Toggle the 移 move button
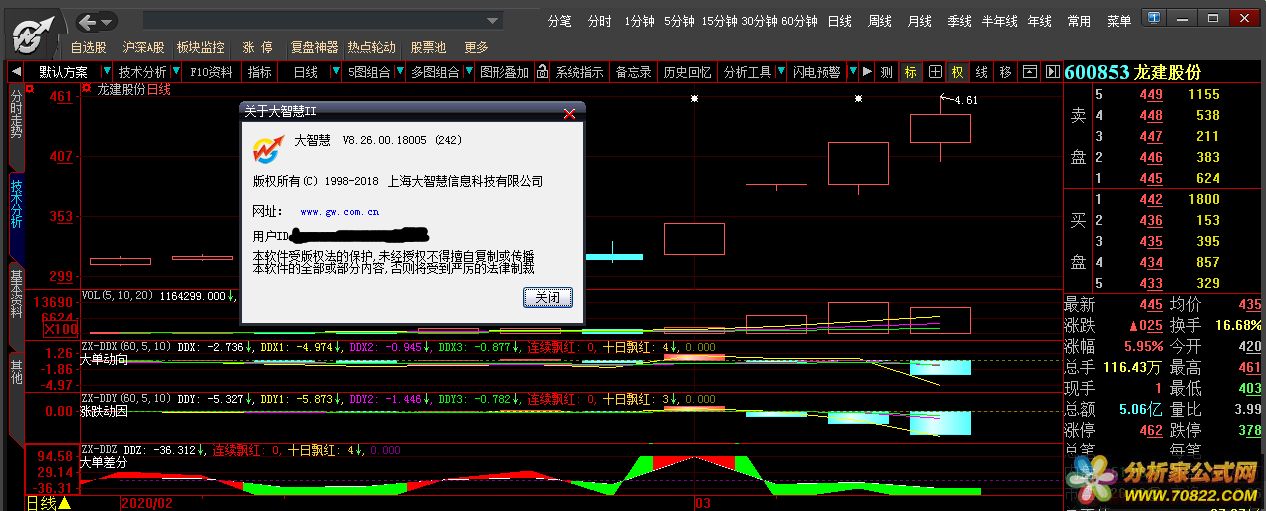 (1005, 72)
